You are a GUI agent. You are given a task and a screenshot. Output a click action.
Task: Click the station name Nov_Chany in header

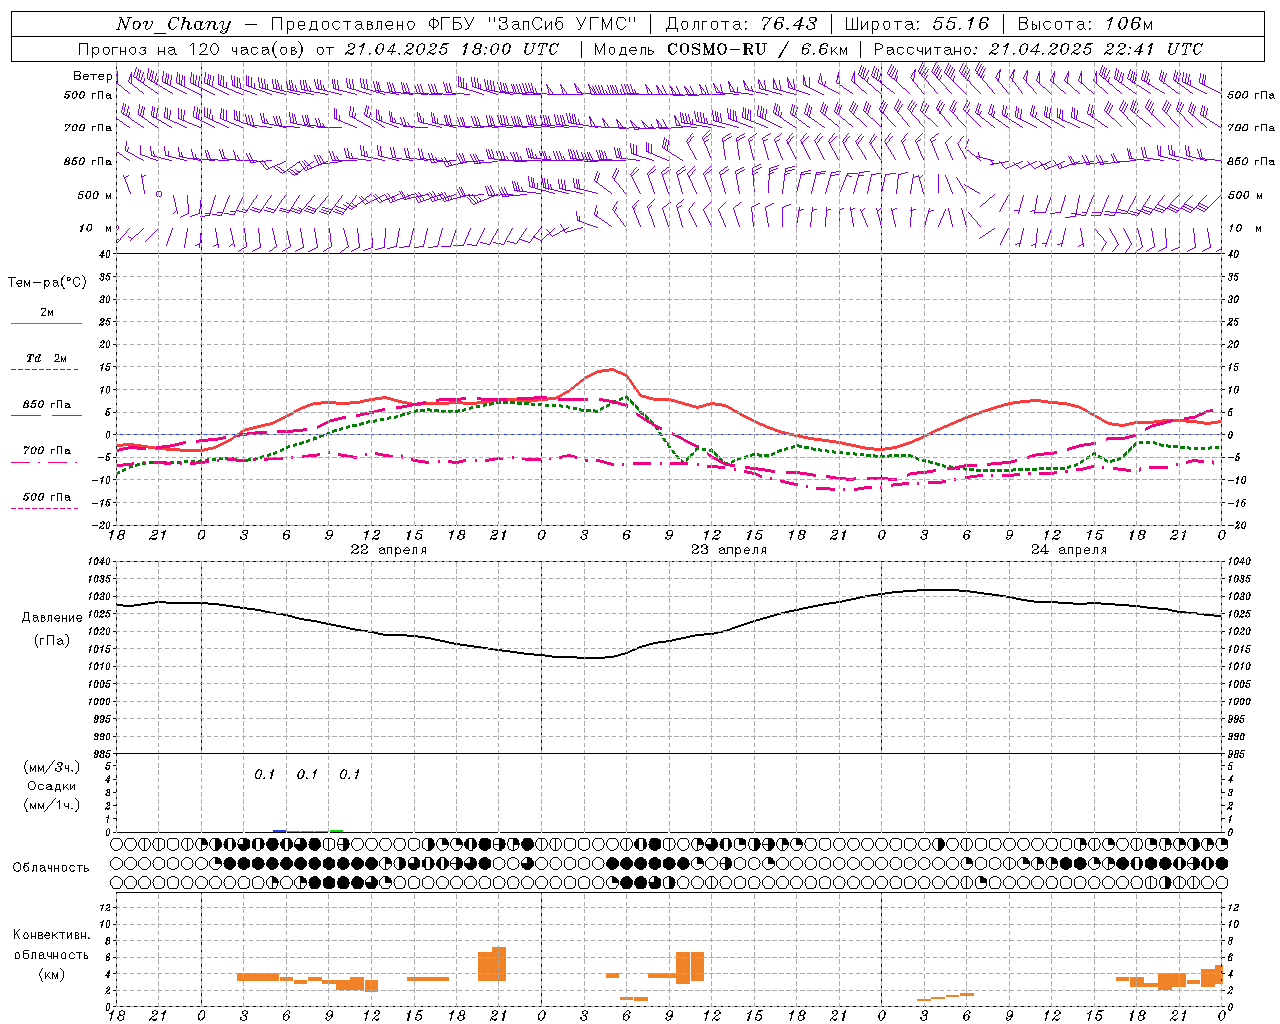pyautogui.click(x=173, y=24)
